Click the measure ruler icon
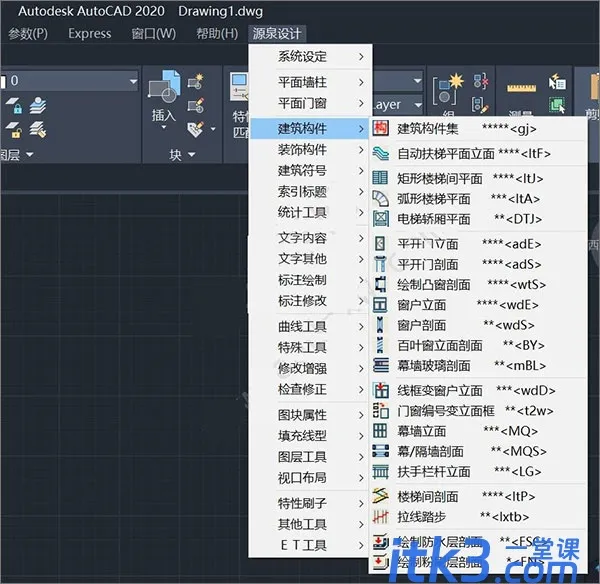600x584 pixels. pos(521,88)
